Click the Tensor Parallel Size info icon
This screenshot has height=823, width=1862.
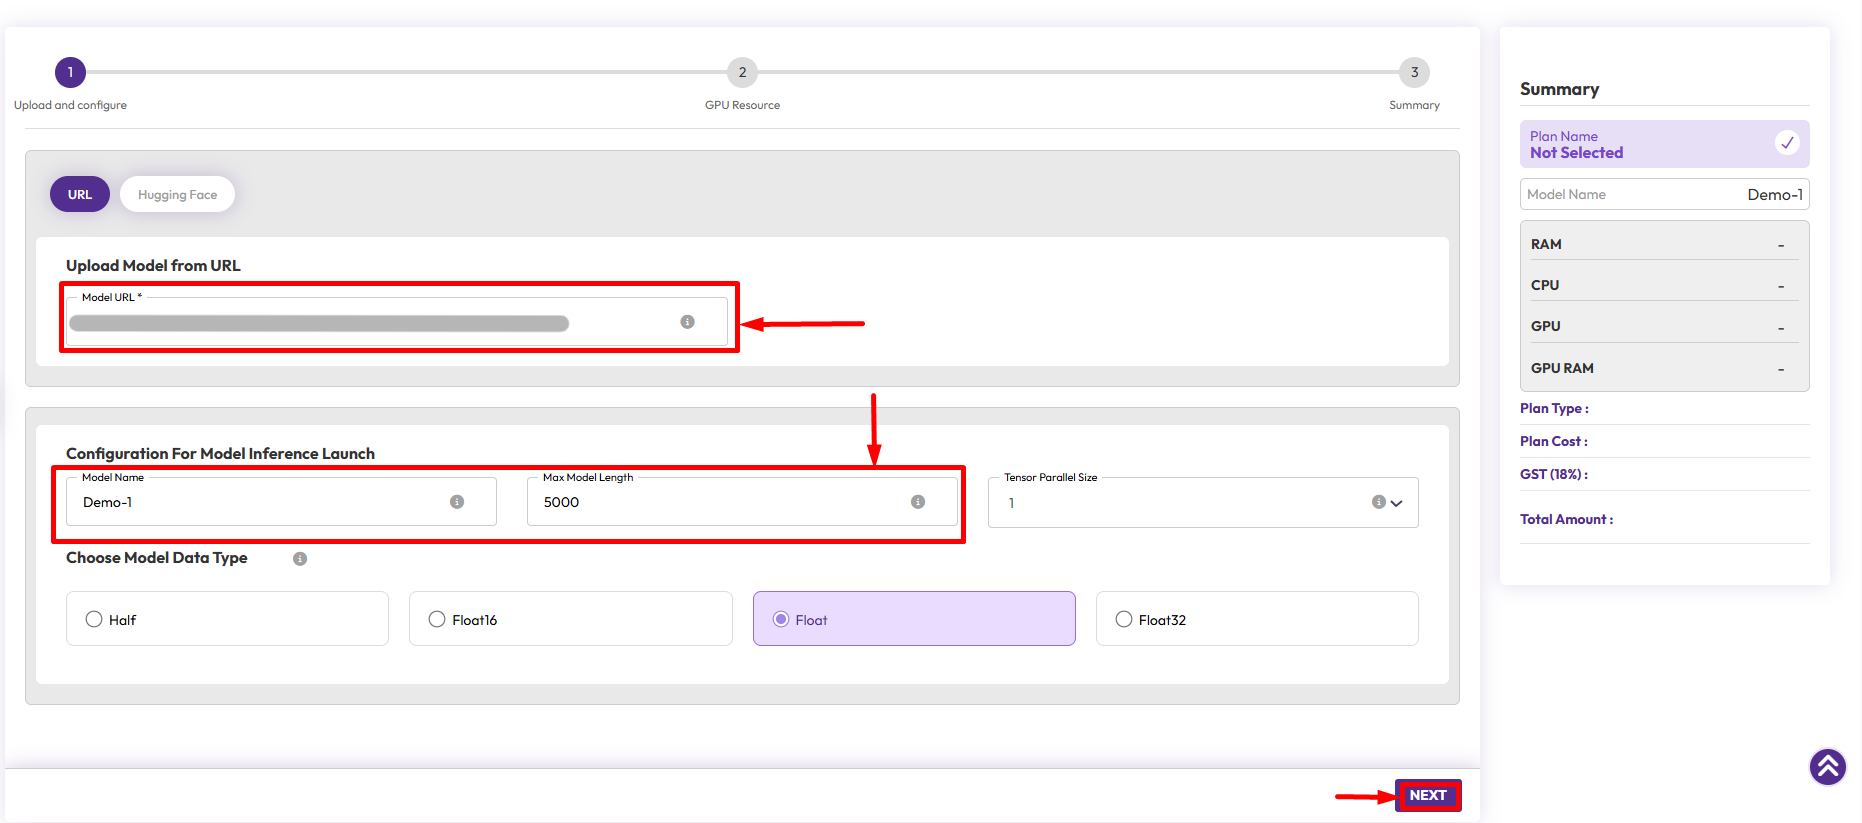[x=1378, y=502]
